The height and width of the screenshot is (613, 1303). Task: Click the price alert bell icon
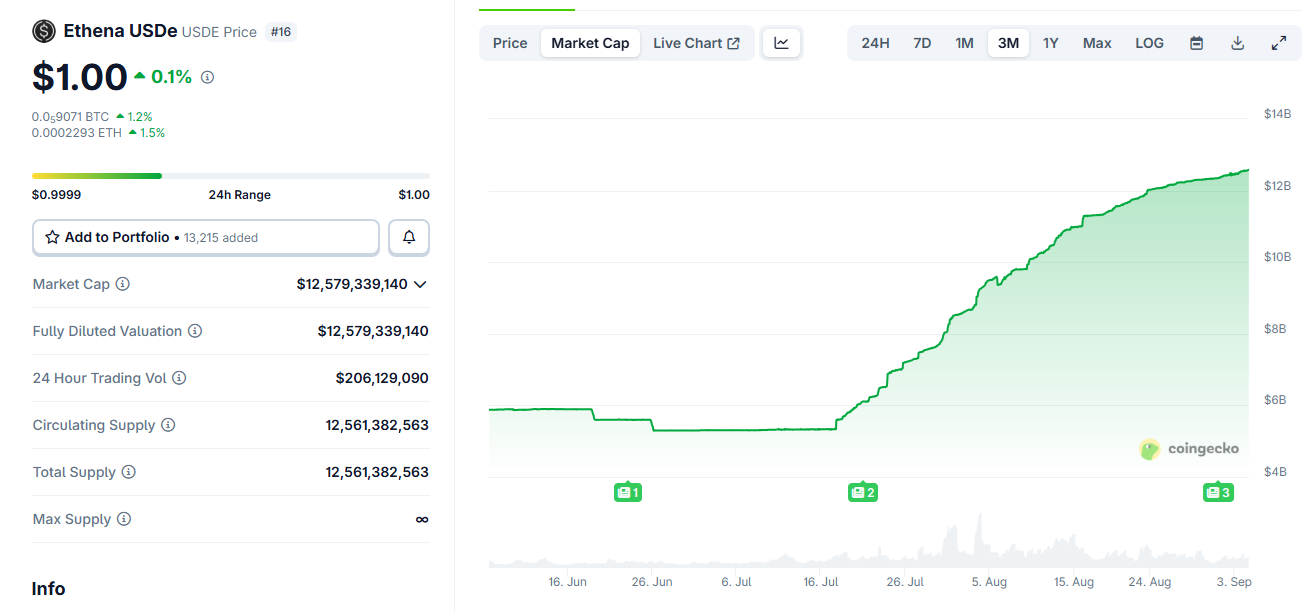409,237
